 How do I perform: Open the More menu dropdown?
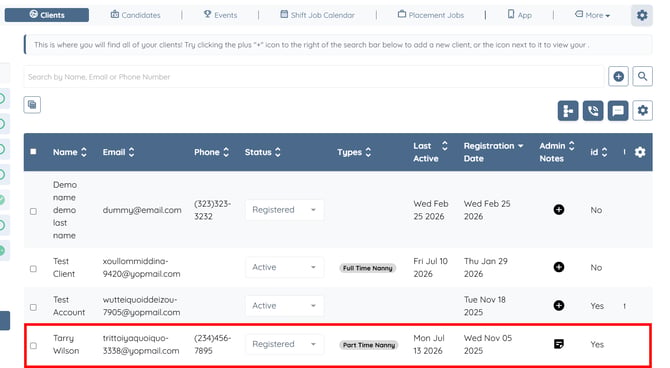pyautogui.click(x=592, y=15)
